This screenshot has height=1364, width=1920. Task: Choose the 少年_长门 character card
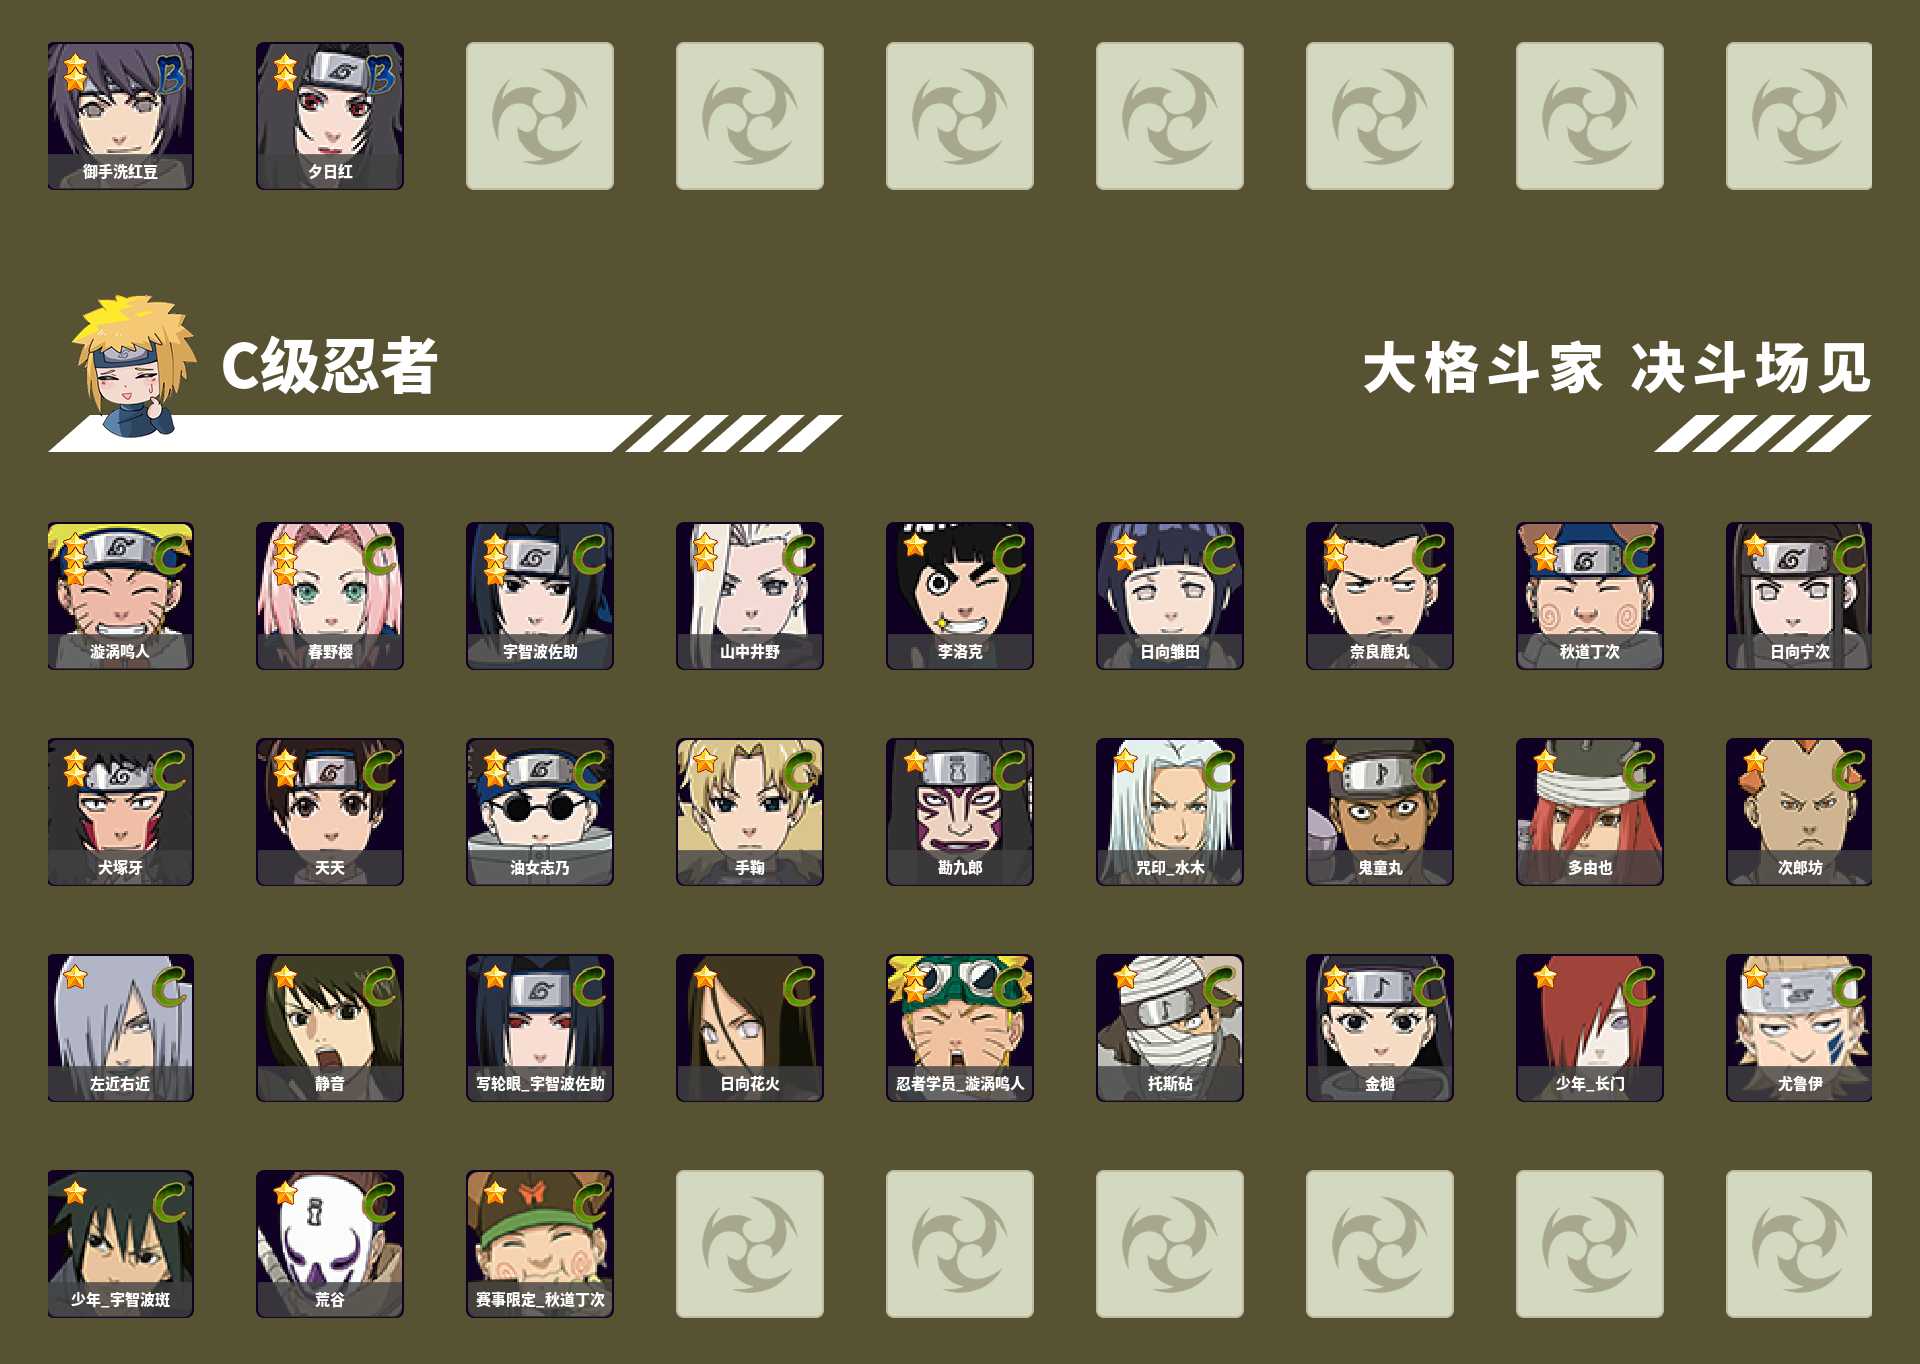1590,1027
